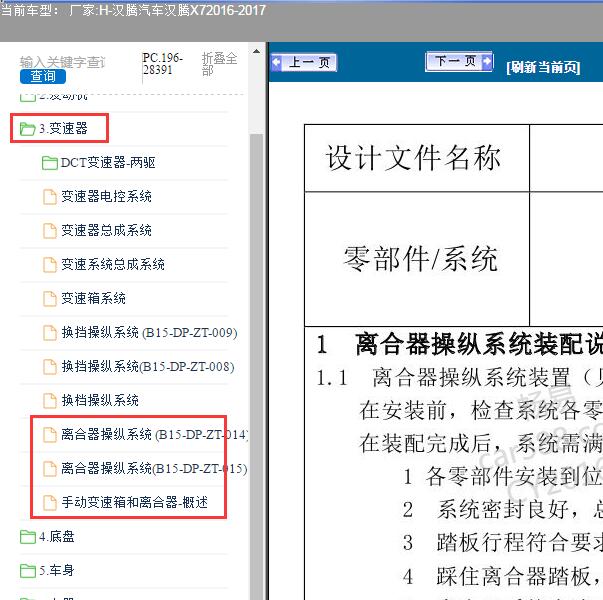
Task: Click document icon for 换挡操纵系统(B15-DP-ZT-008)
Action: click(50, 367)
